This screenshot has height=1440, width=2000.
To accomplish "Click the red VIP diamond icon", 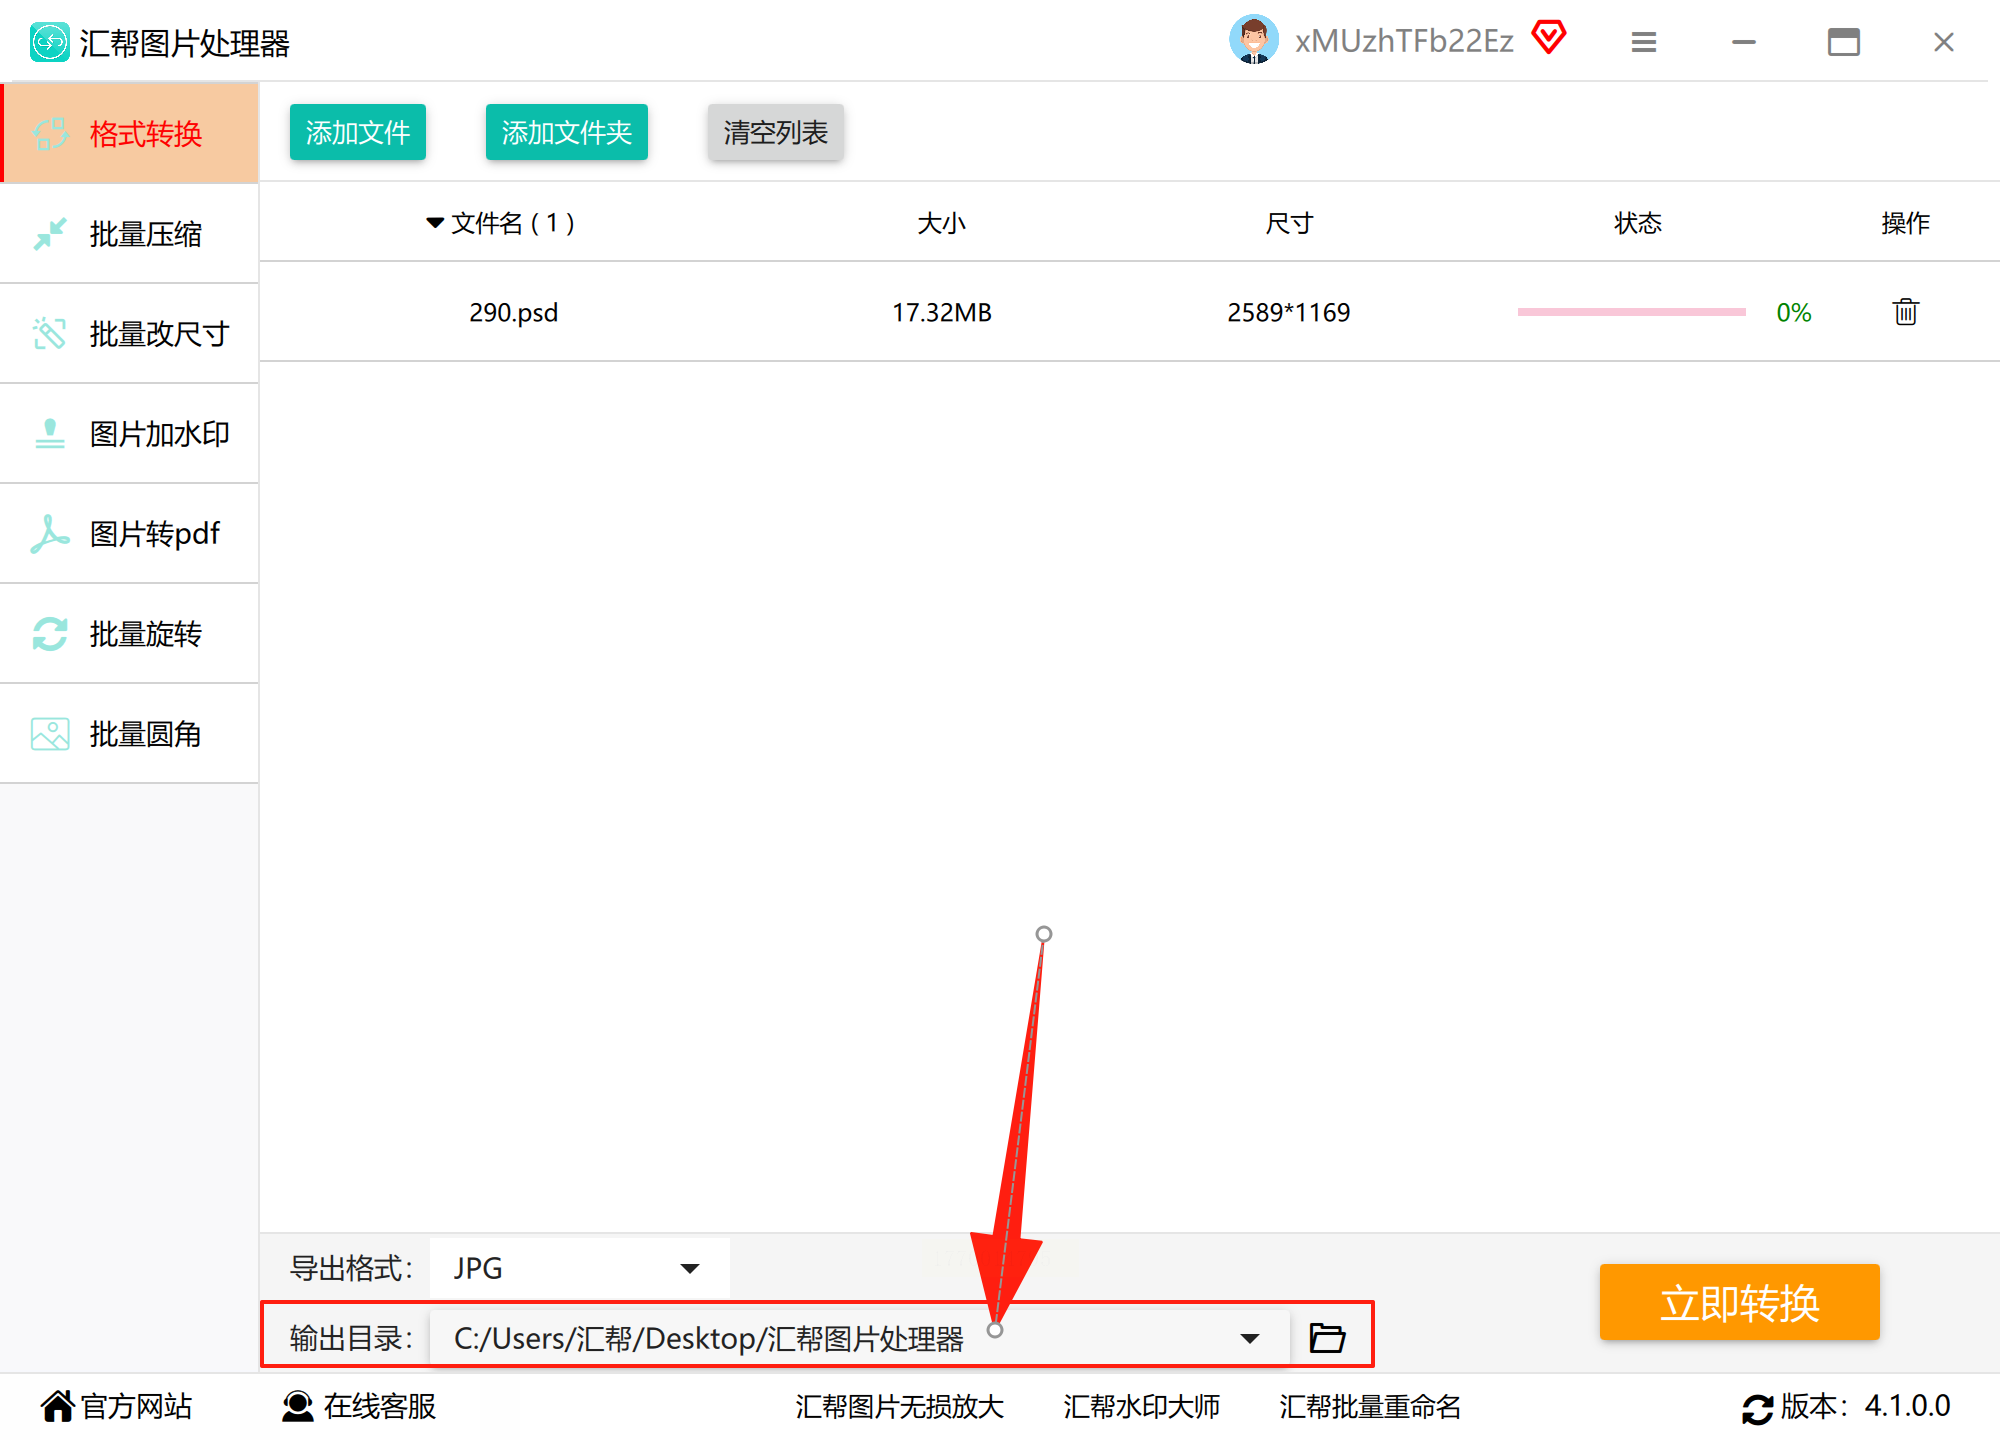I will pyautogui.click(x=1548, y=38).
